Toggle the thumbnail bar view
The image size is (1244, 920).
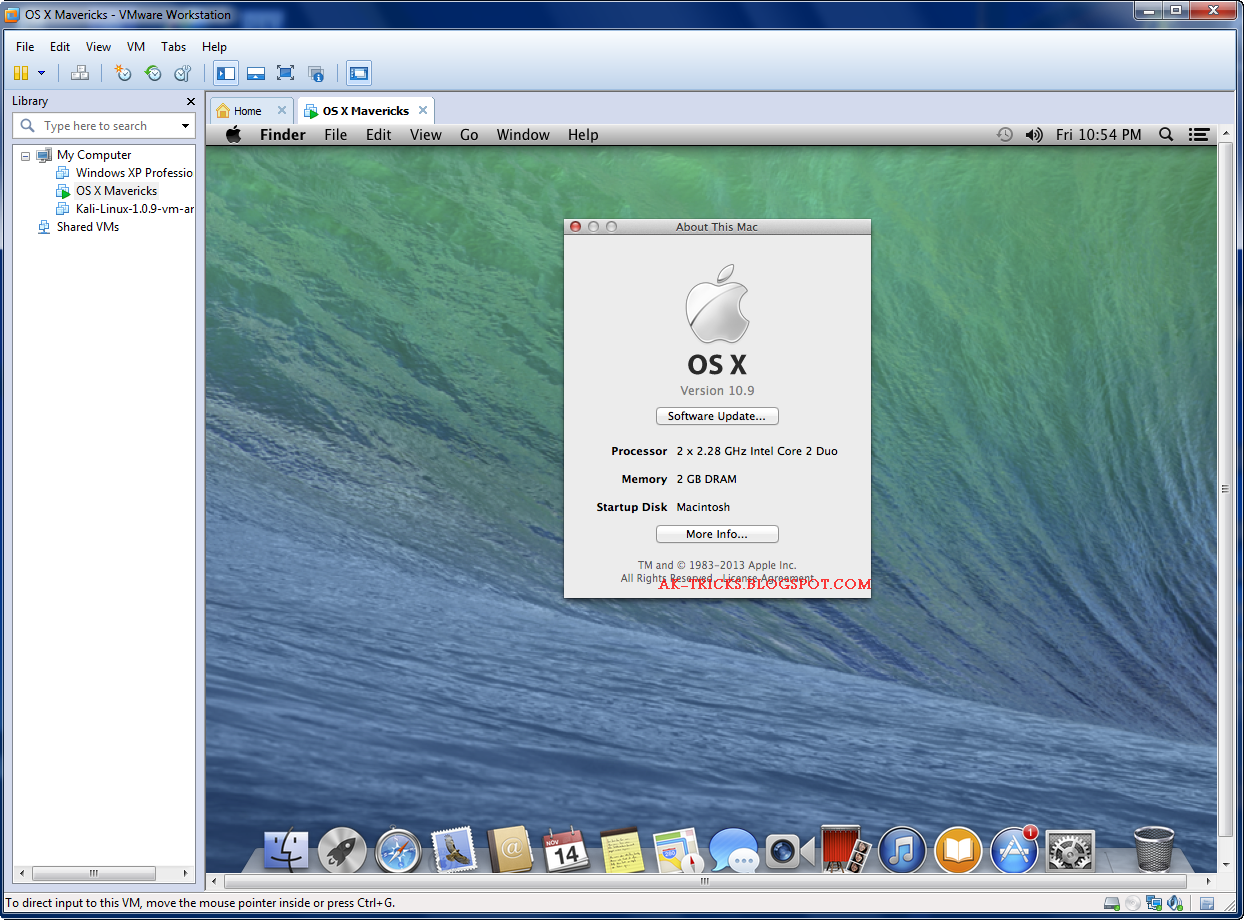pos(256,73)
